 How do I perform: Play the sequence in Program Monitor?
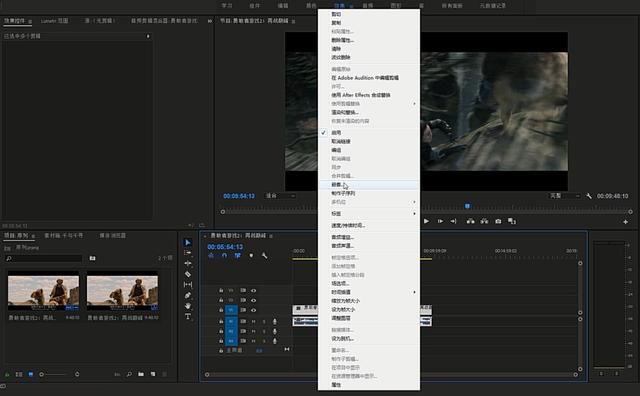point(427,221)
